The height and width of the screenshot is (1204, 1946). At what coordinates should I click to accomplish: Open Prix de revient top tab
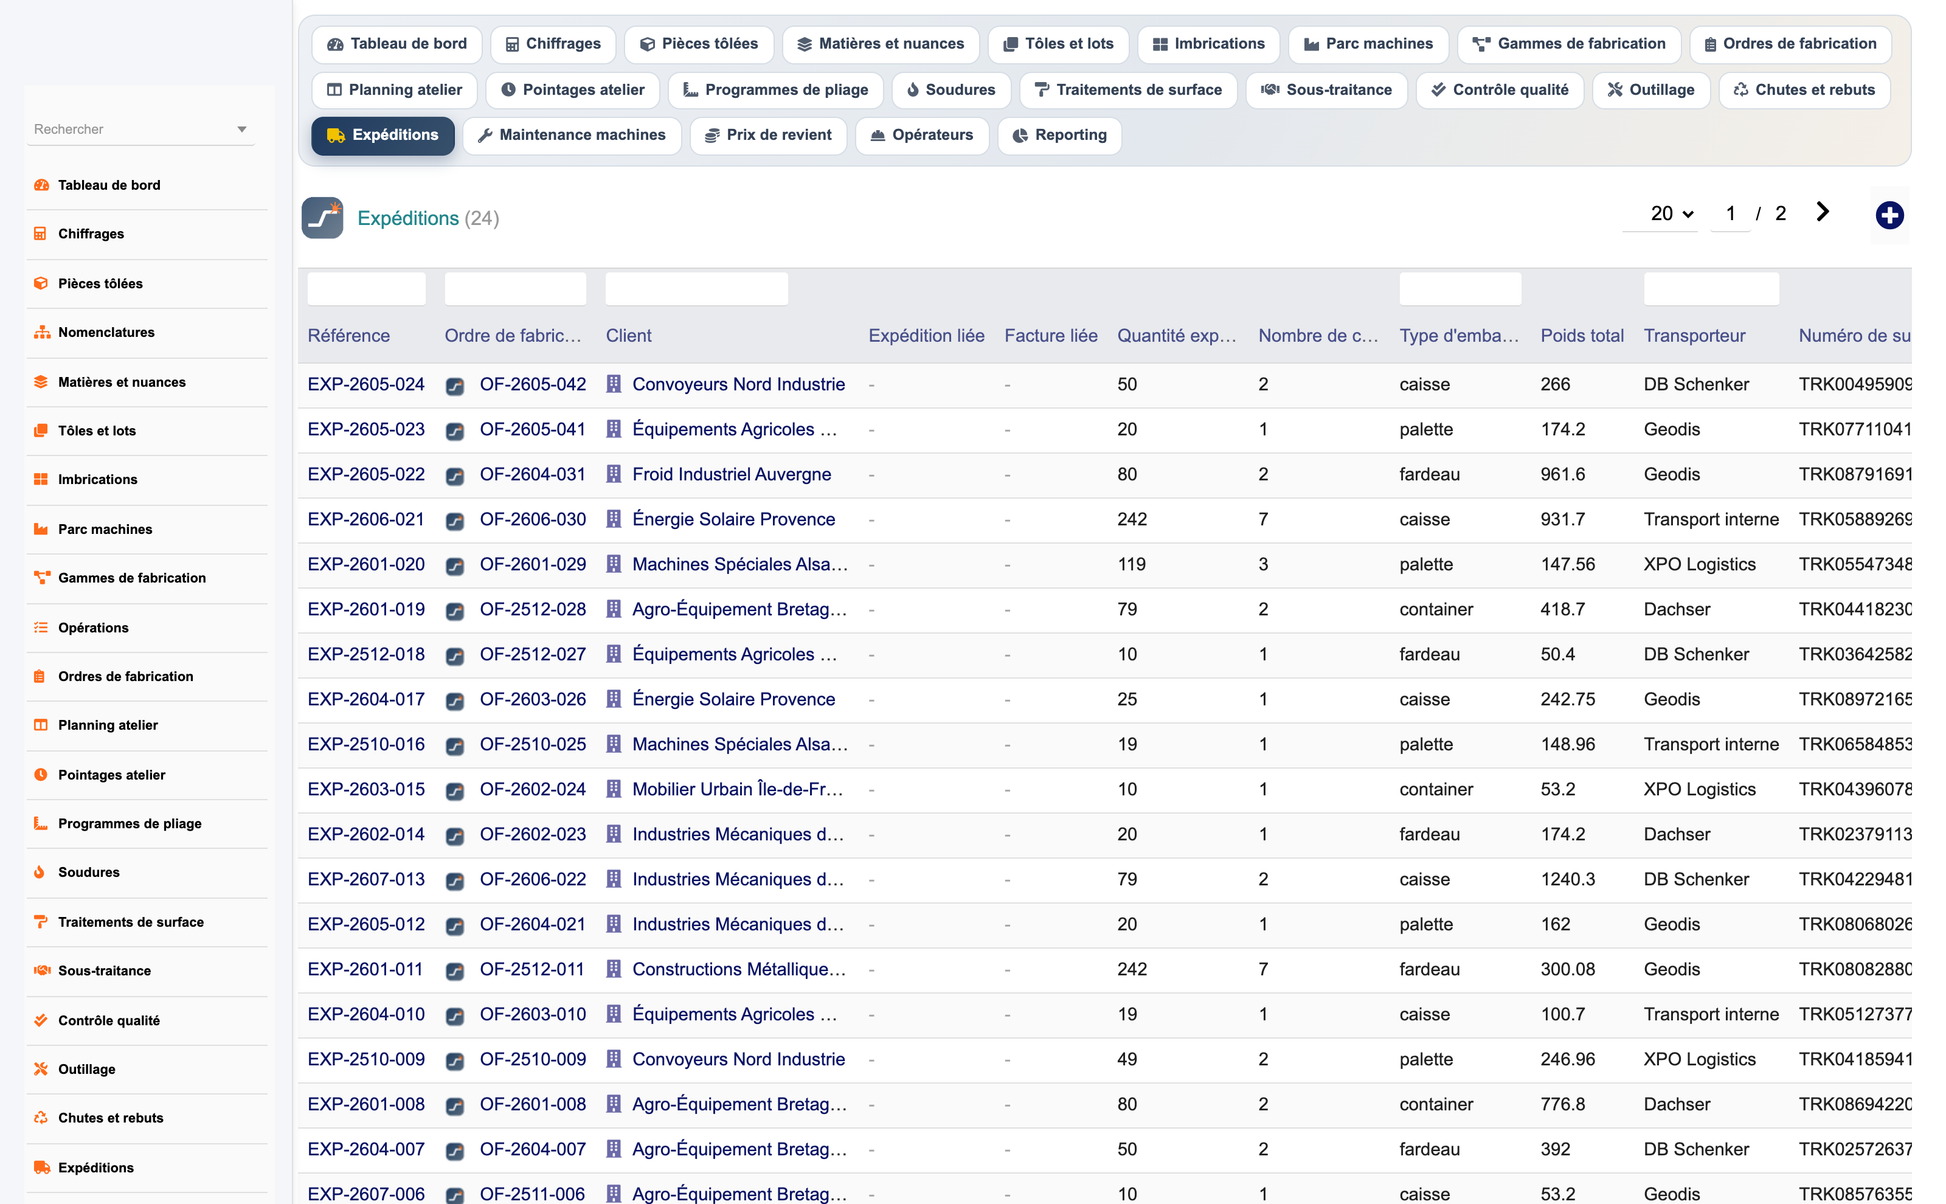click(768, 135)
